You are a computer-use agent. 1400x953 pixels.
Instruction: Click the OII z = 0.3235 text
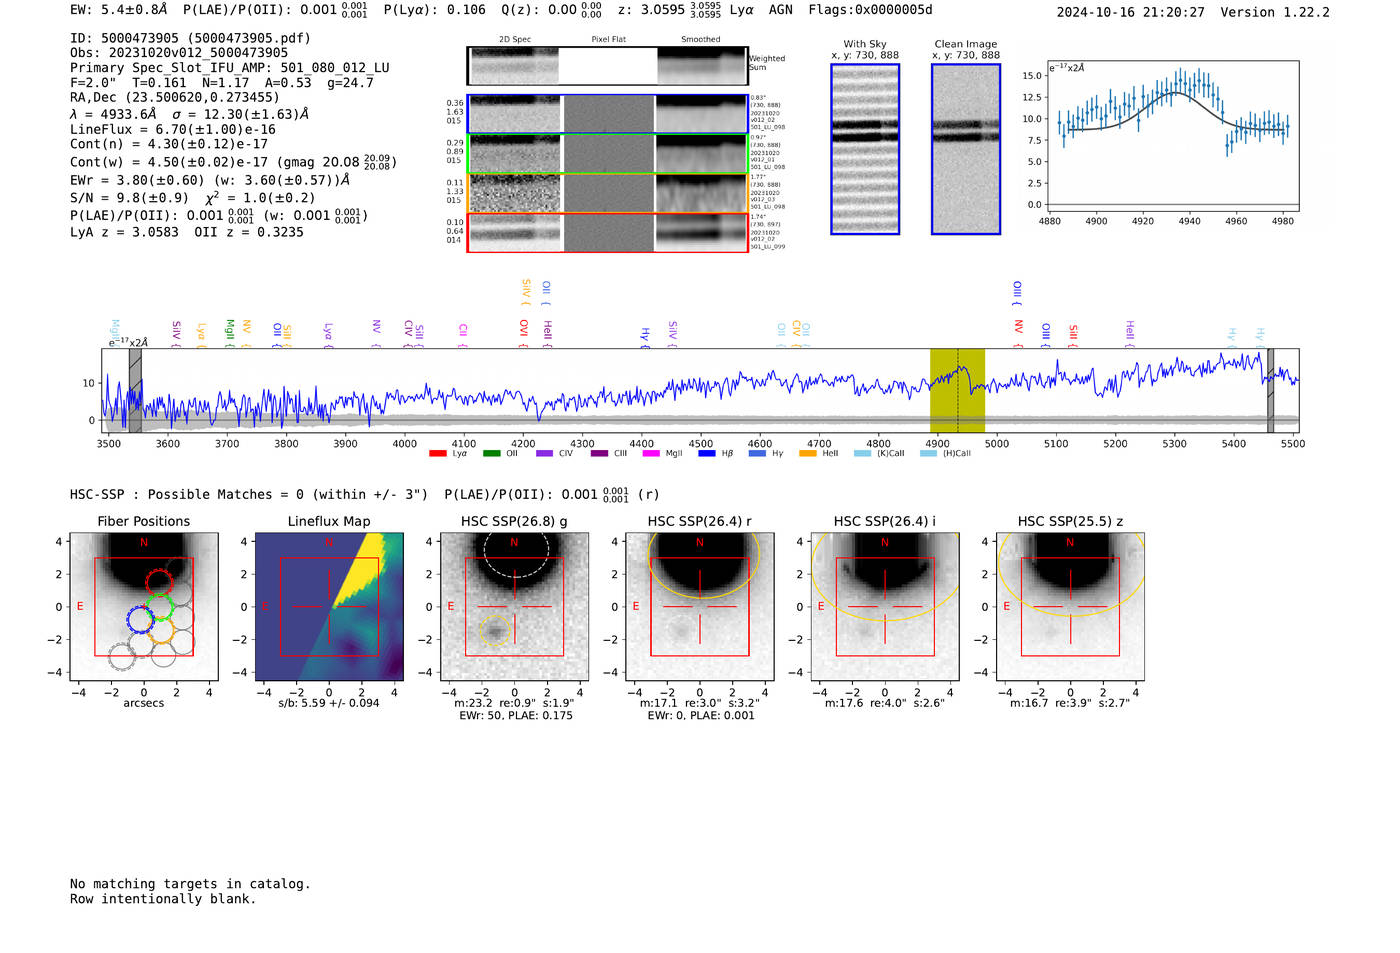(x=249, y=232)
